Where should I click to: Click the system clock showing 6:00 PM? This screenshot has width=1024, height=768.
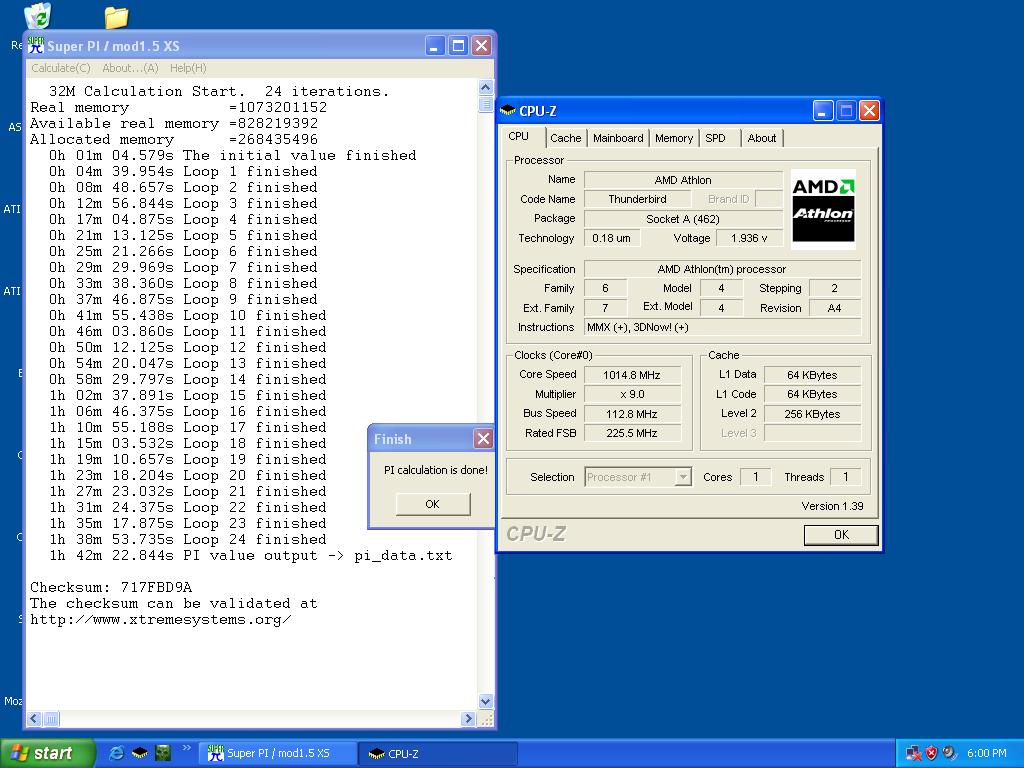[x=987, y=753]
